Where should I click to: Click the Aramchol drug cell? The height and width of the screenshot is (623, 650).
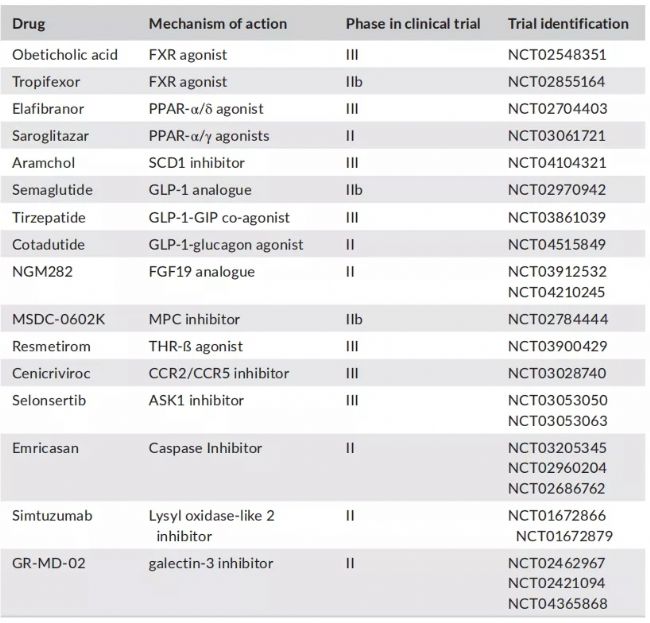point(43,163)
